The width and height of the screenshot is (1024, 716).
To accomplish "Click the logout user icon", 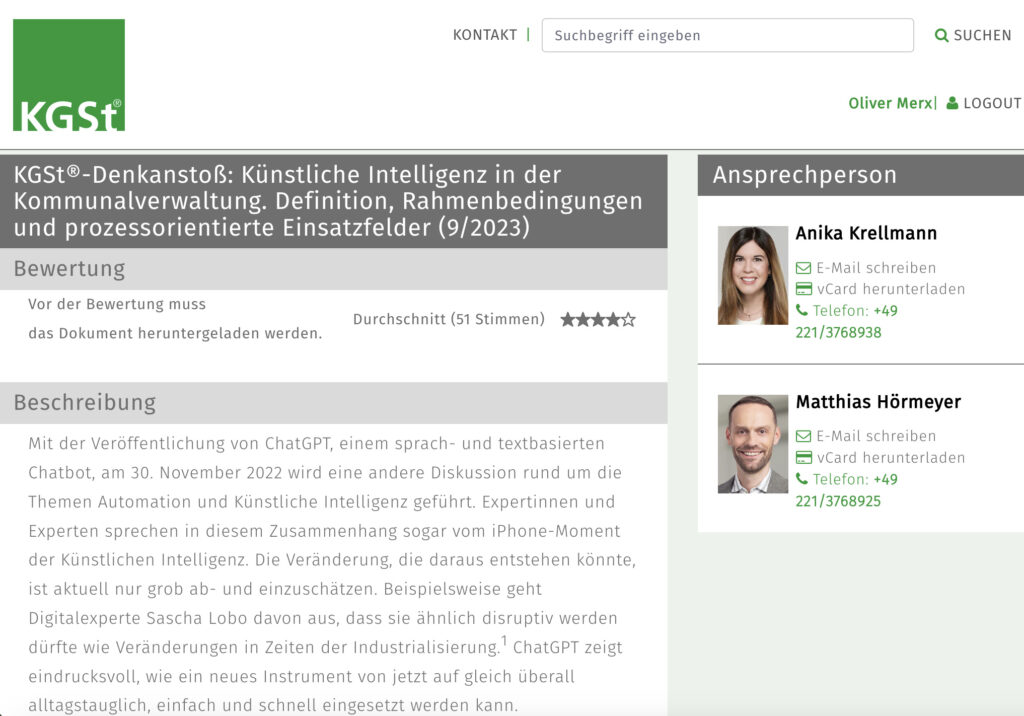I will click(952, 103).
